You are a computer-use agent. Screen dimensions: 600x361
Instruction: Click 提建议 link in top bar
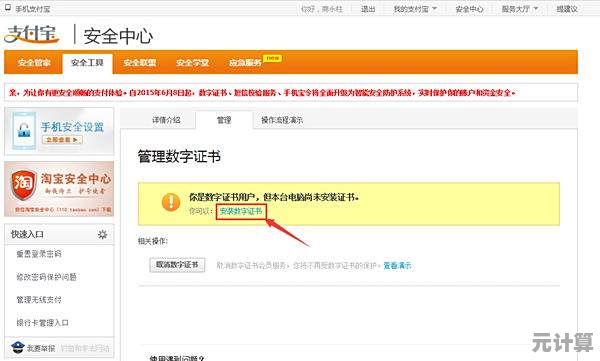click(x=567, y=8)
